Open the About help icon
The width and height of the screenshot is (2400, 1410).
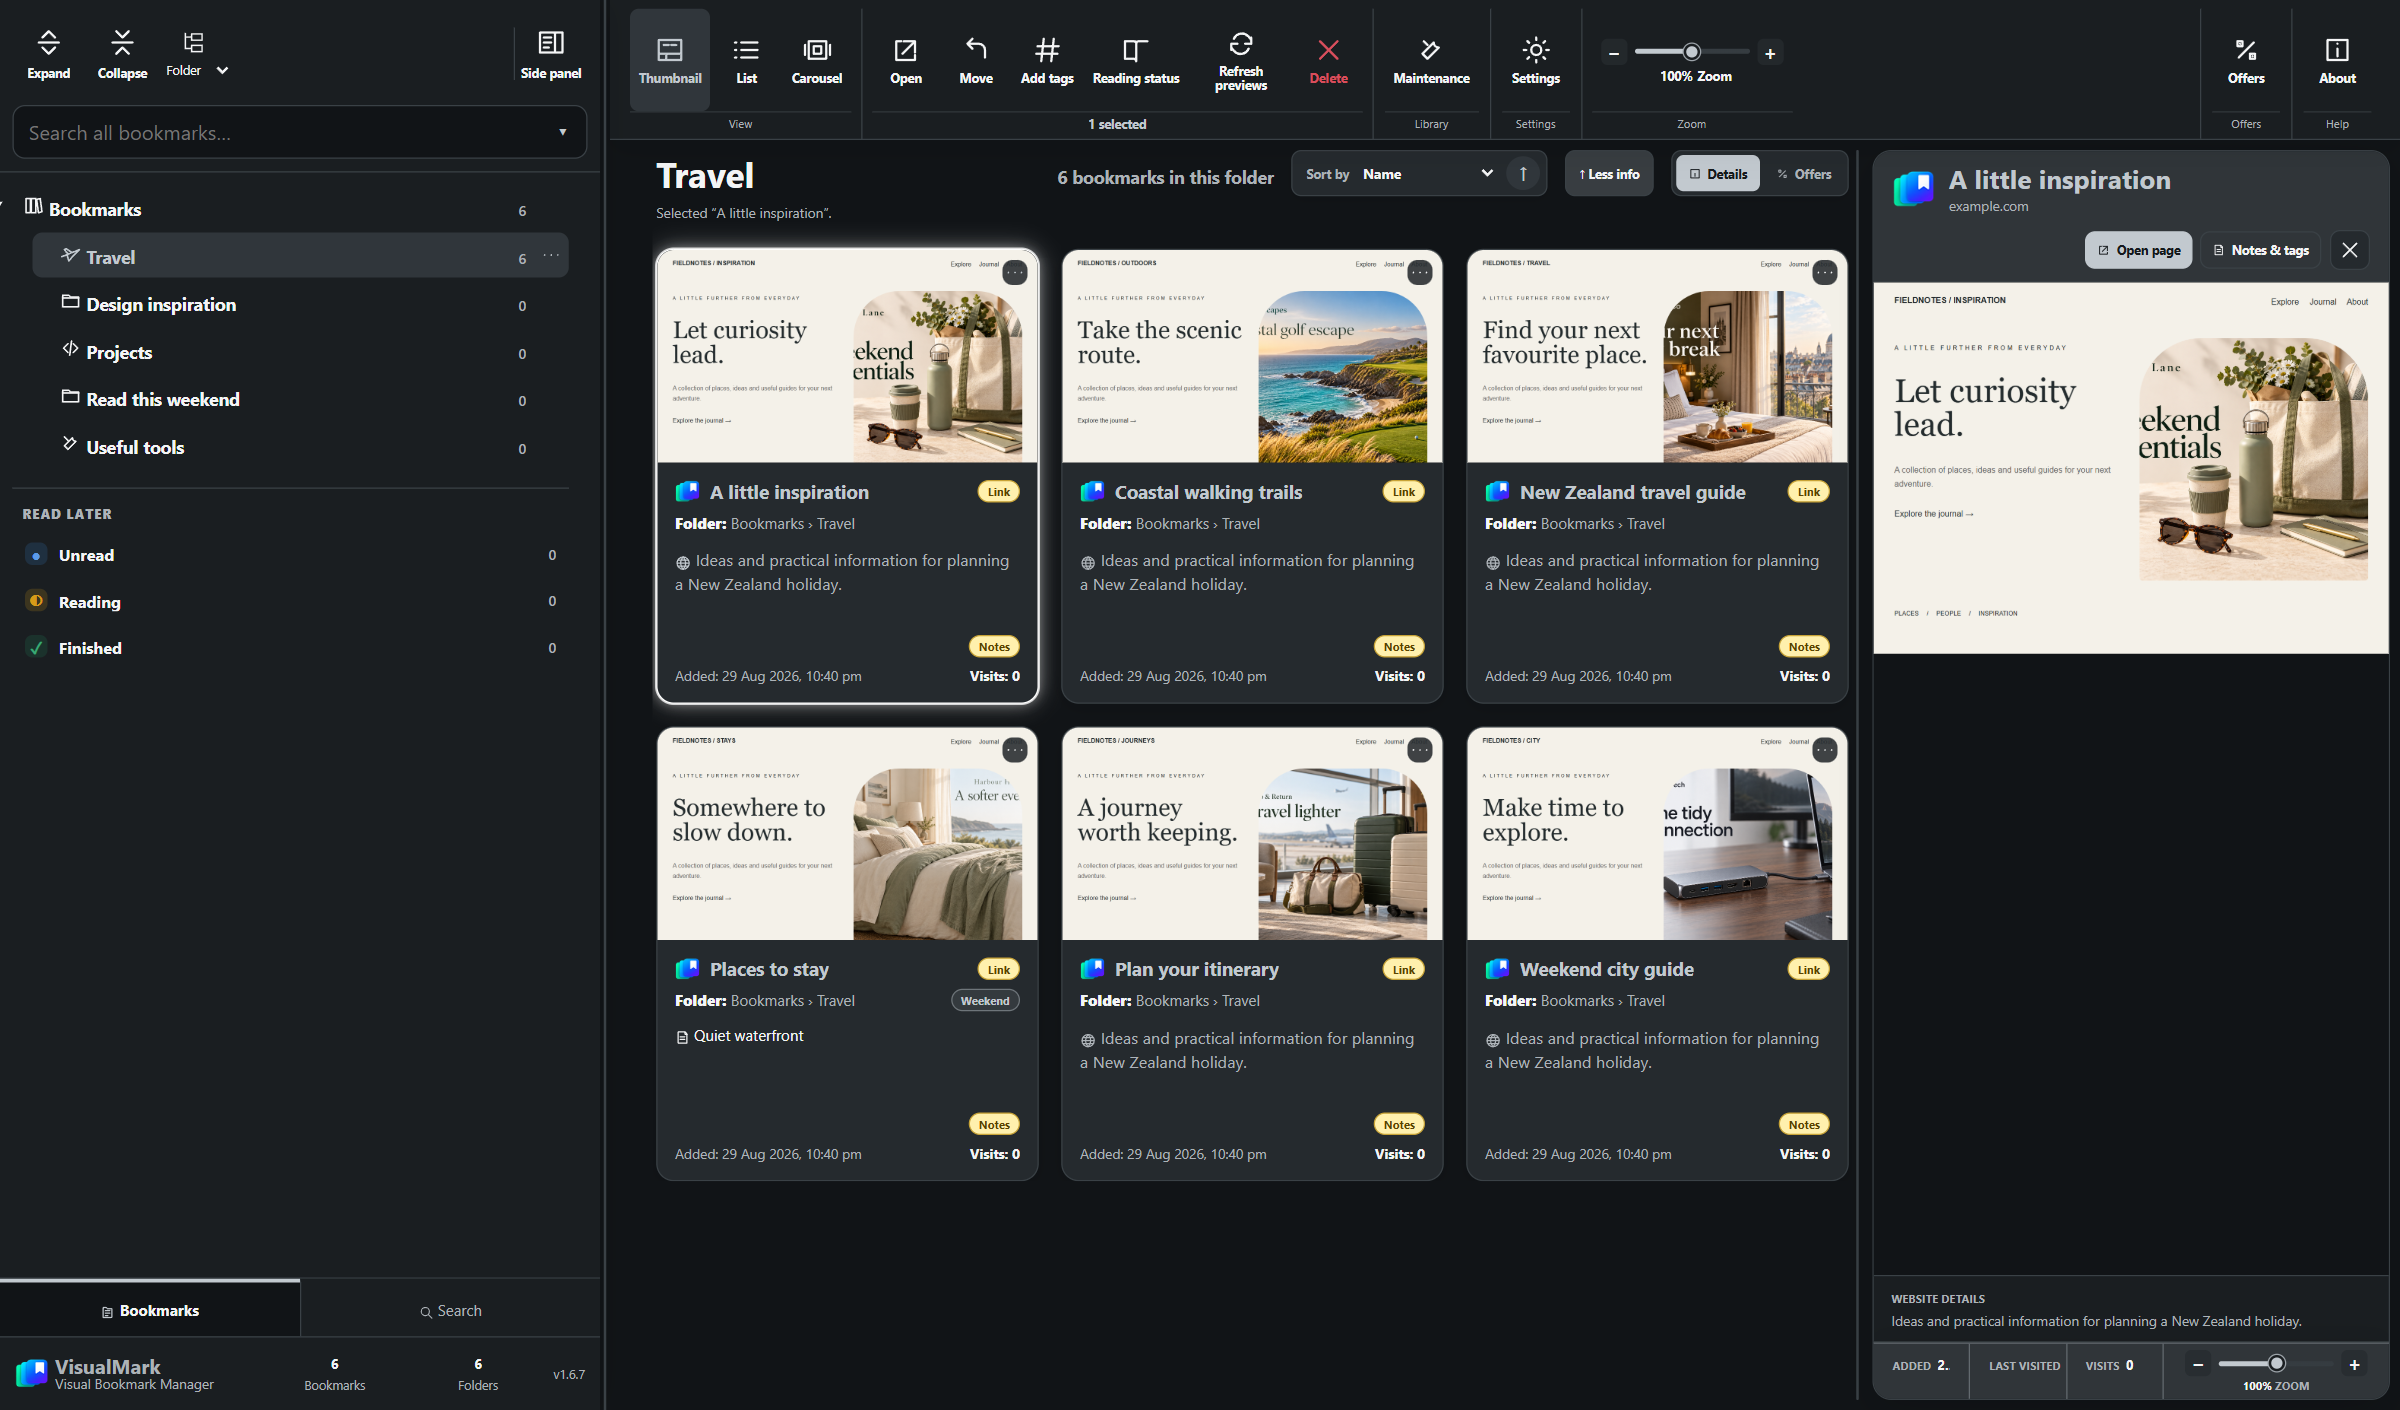[x=2337, y=50]
